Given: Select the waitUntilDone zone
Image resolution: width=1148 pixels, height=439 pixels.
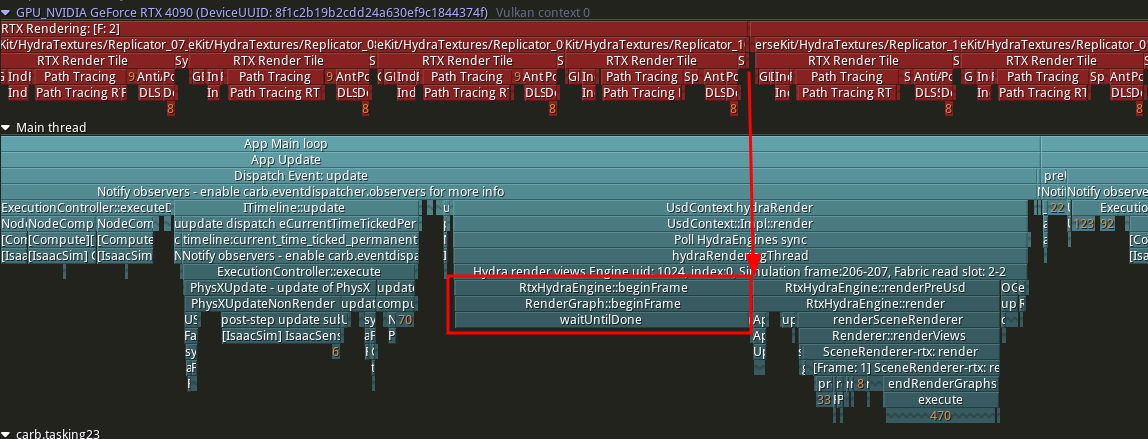Looking at the screenshot, I should tap(601, 320).
